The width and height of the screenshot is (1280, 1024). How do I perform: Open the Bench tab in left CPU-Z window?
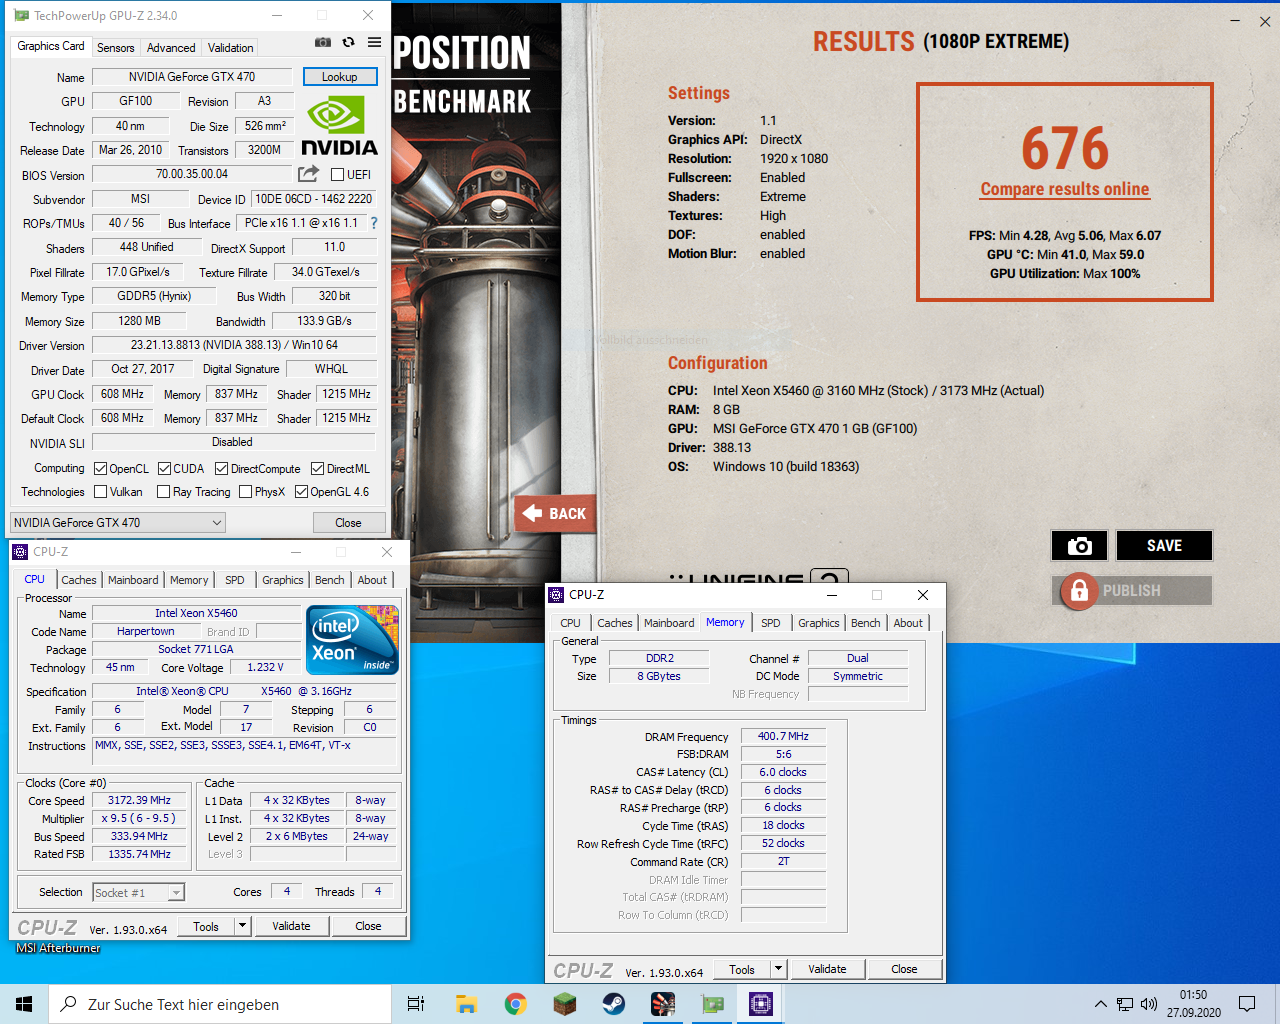pos(329,580)
